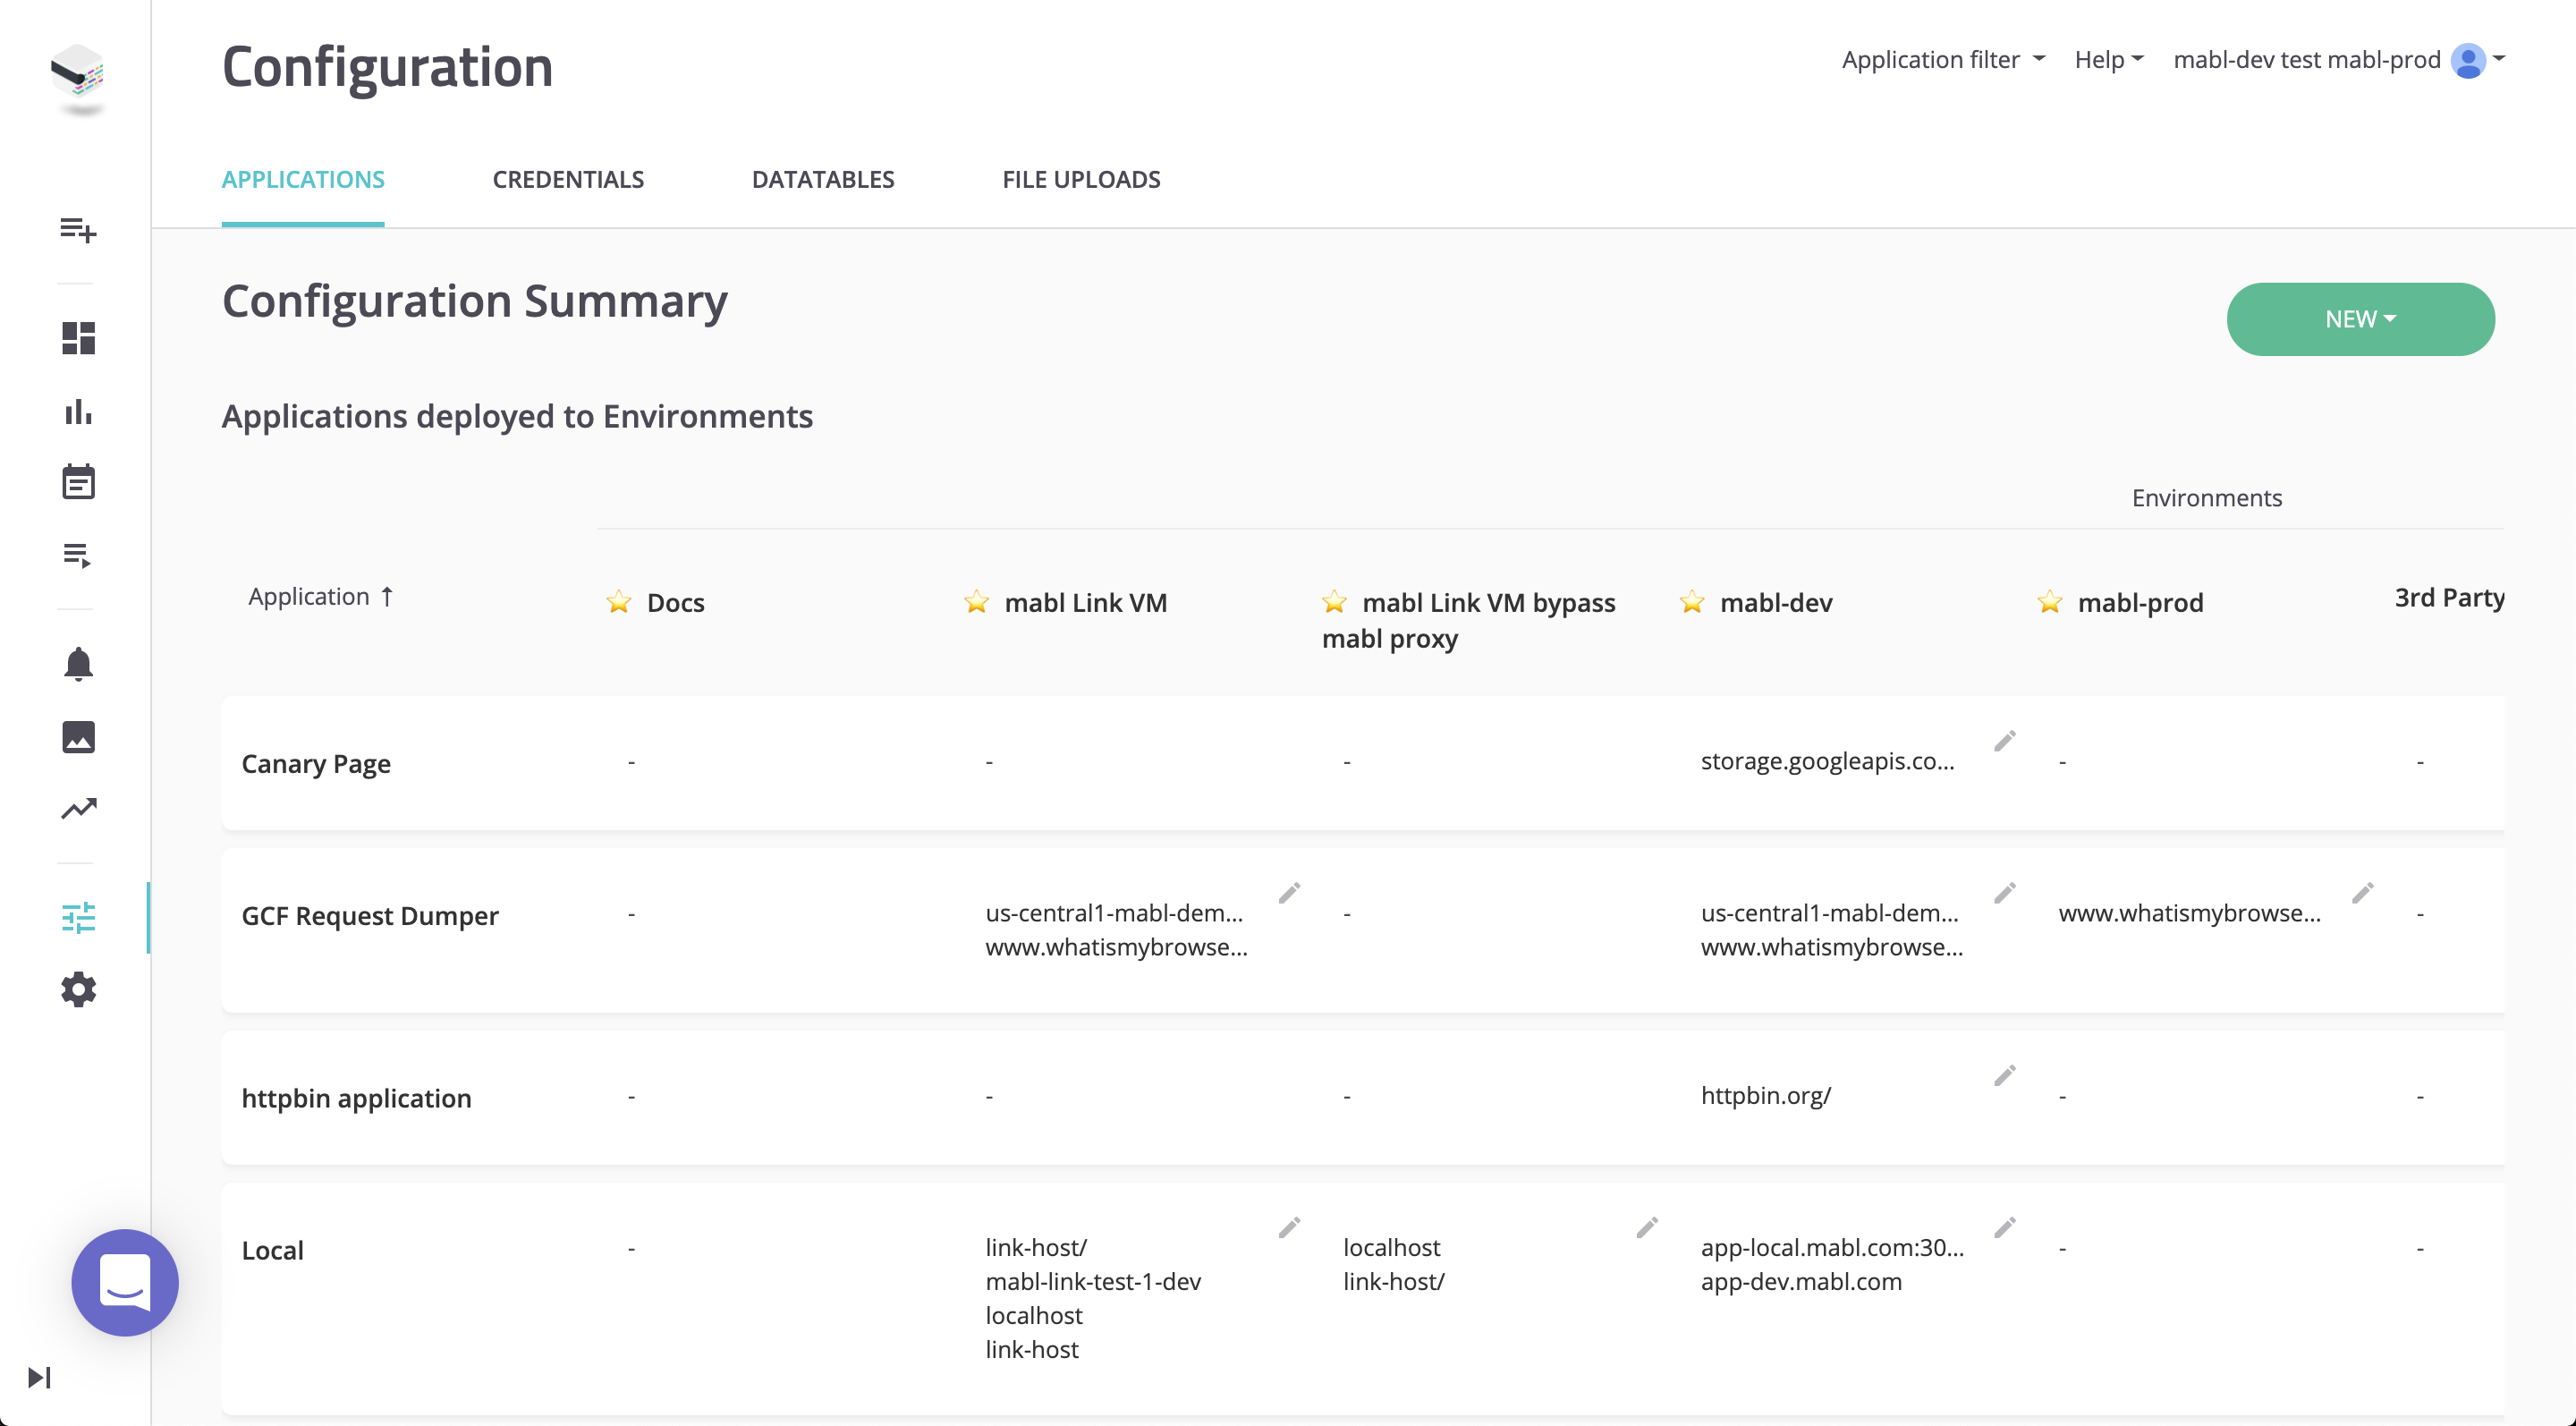Open the dashboard icon in sidebar
The height and width of the screenshot is (1426, 2576).
coord(78,338)
